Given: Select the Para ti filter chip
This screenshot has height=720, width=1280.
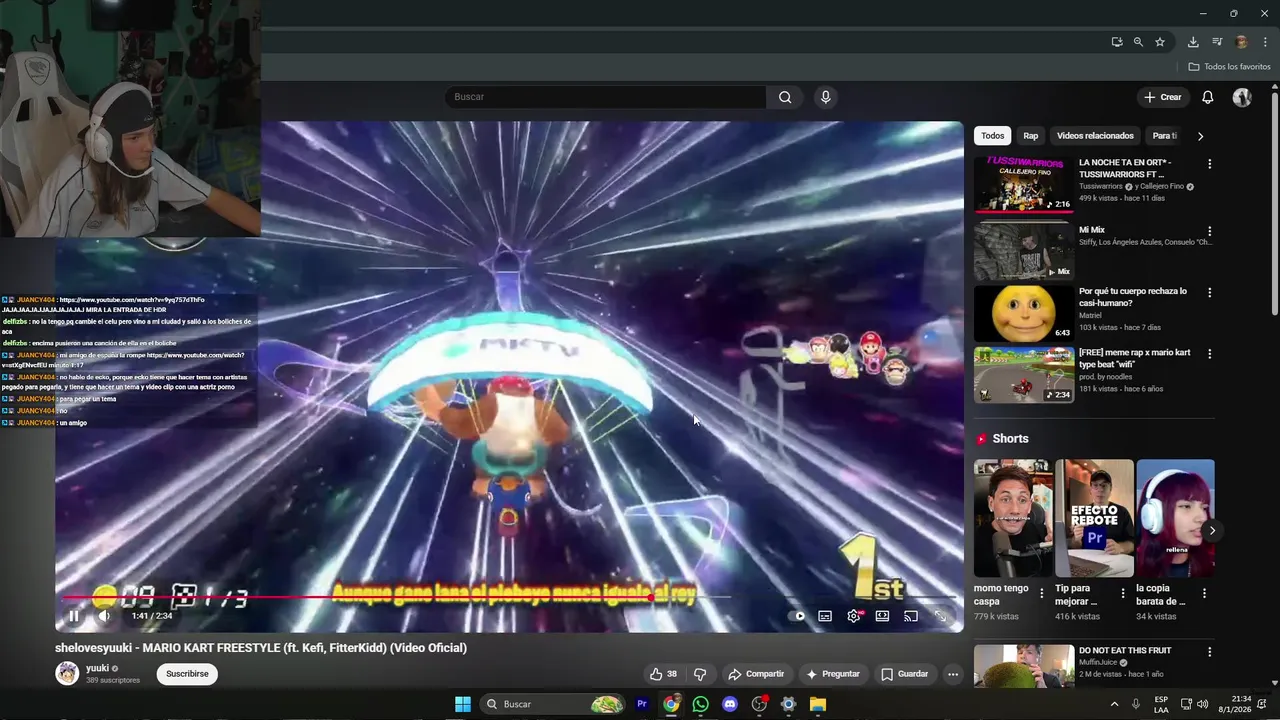Looking at the screenshot, I should click(1164, 136).
